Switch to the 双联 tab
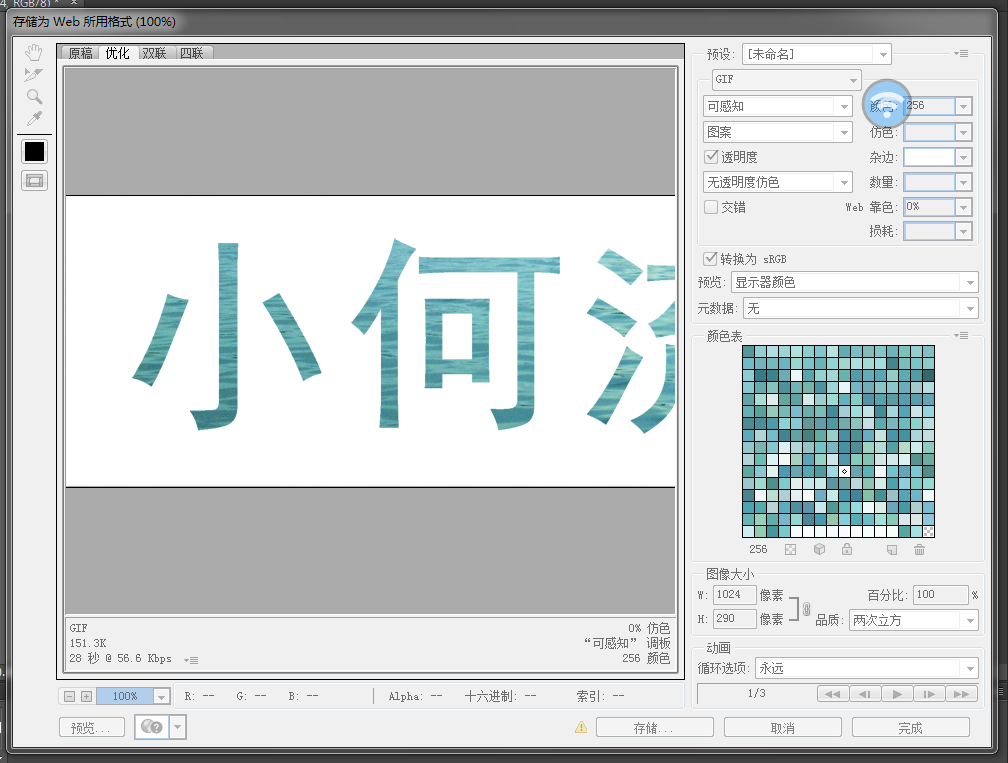1008x763 pixels. 154,53
